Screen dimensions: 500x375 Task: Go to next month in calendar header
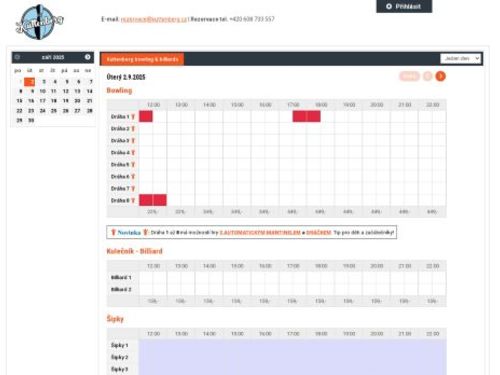[88, 57]
